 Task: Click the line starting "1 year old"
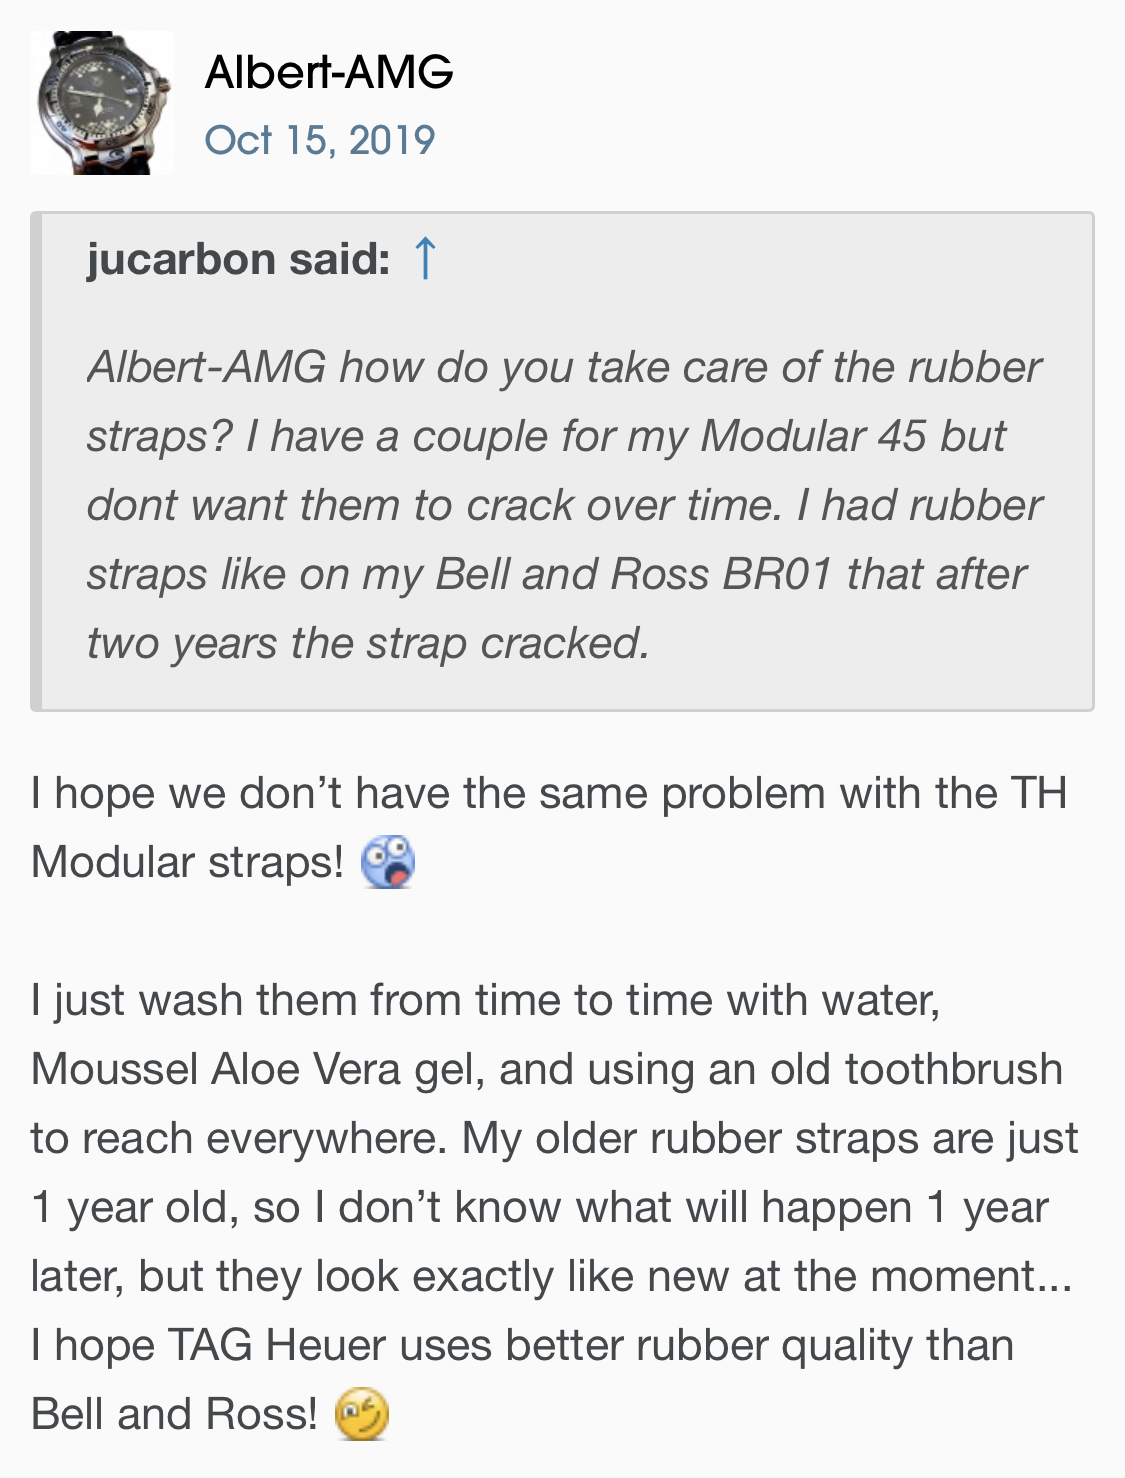coord(540,1208)
